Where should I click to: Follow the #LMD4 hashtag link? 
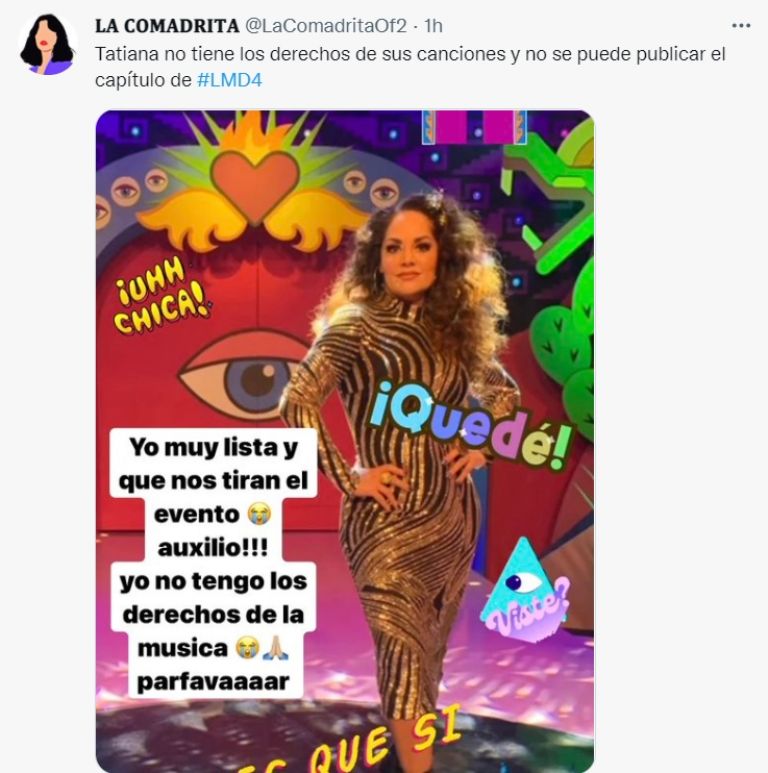(229, 80)
